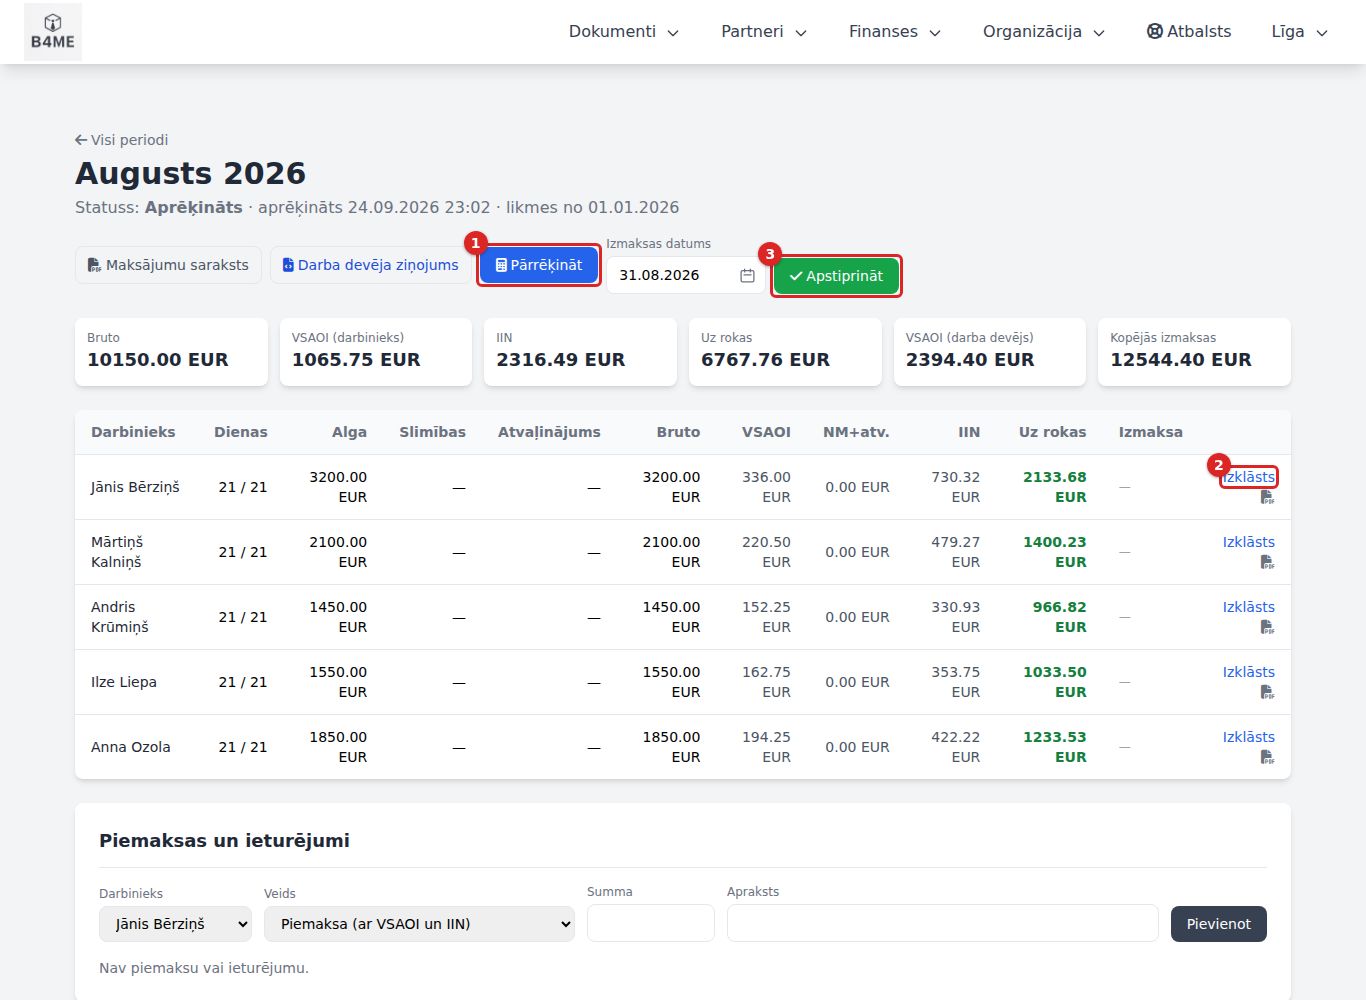Go back to Visi periodi
The image size is (1366, 1000).
point(122,140)
